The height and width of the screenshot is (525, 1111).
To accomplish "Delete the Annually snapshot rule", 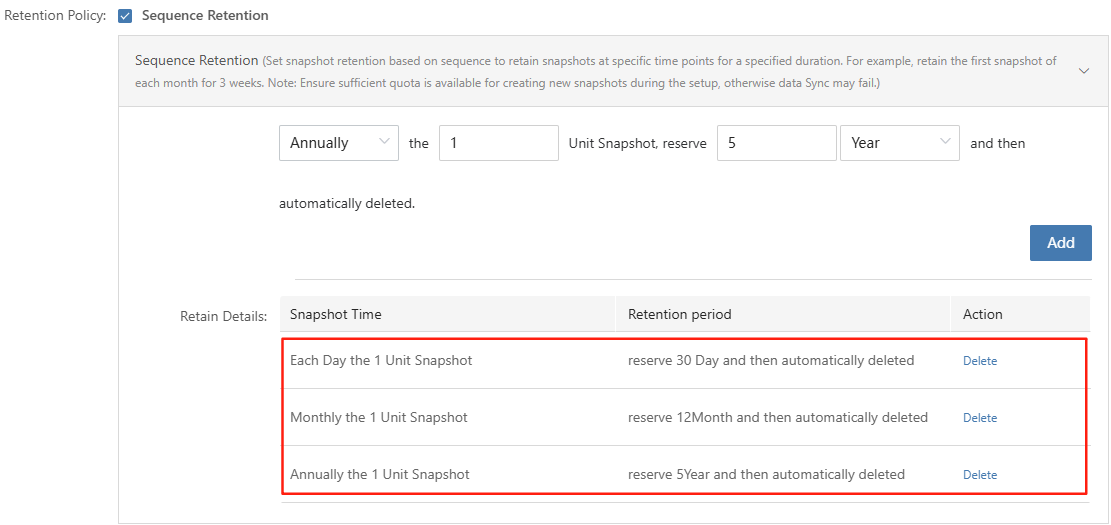I will coord(979,475).
